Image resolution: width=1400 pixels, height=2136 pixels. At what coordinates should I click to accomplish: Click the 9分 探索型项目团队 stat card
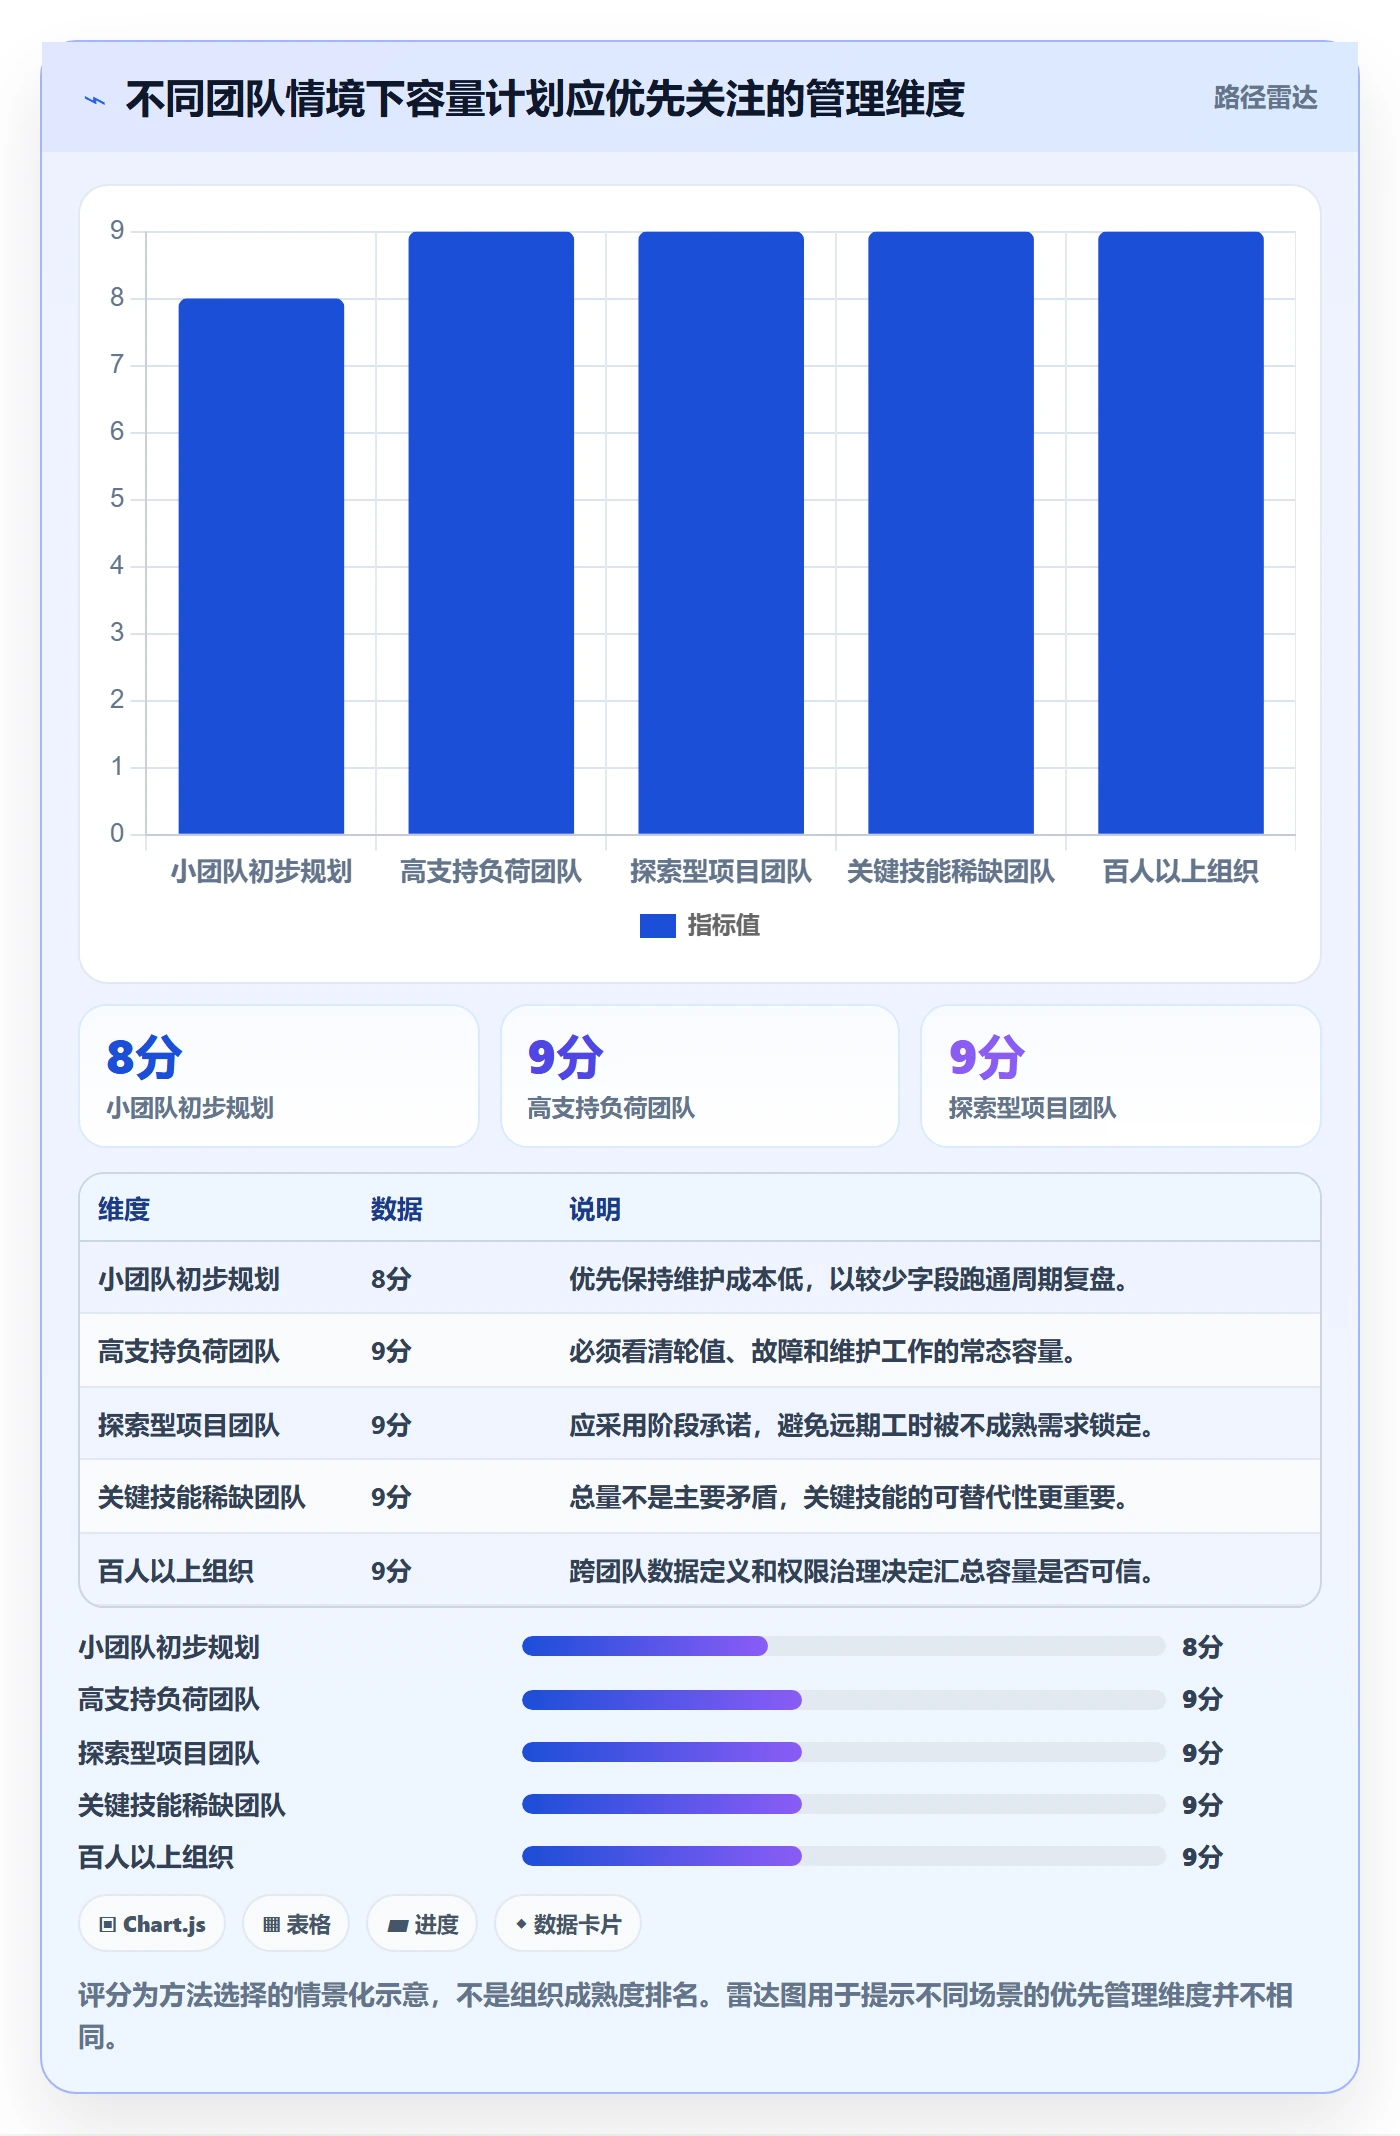(x=1121, y=1076)
